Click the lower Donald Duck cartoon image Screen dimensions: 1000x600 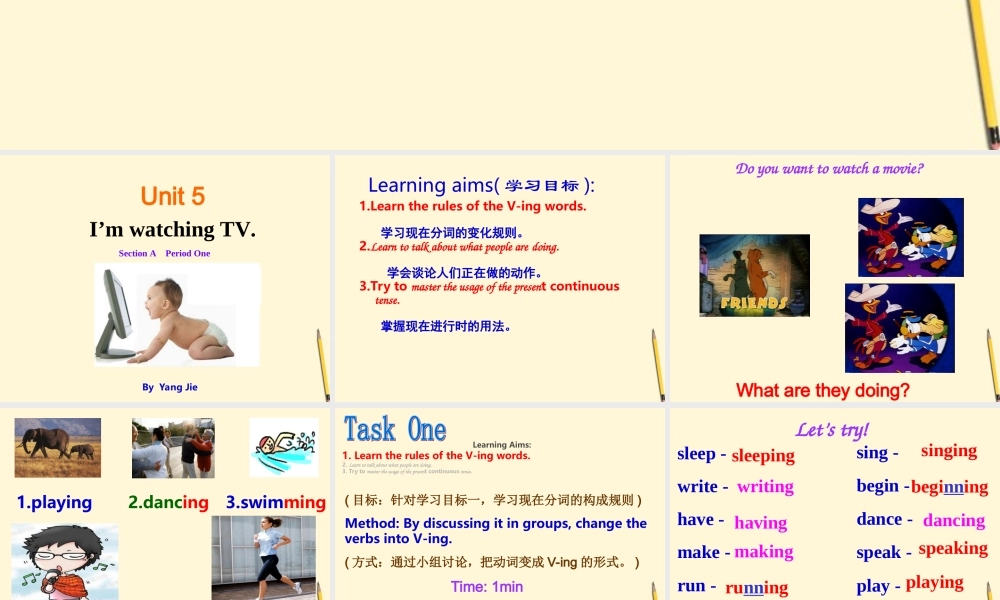[900, 328]
